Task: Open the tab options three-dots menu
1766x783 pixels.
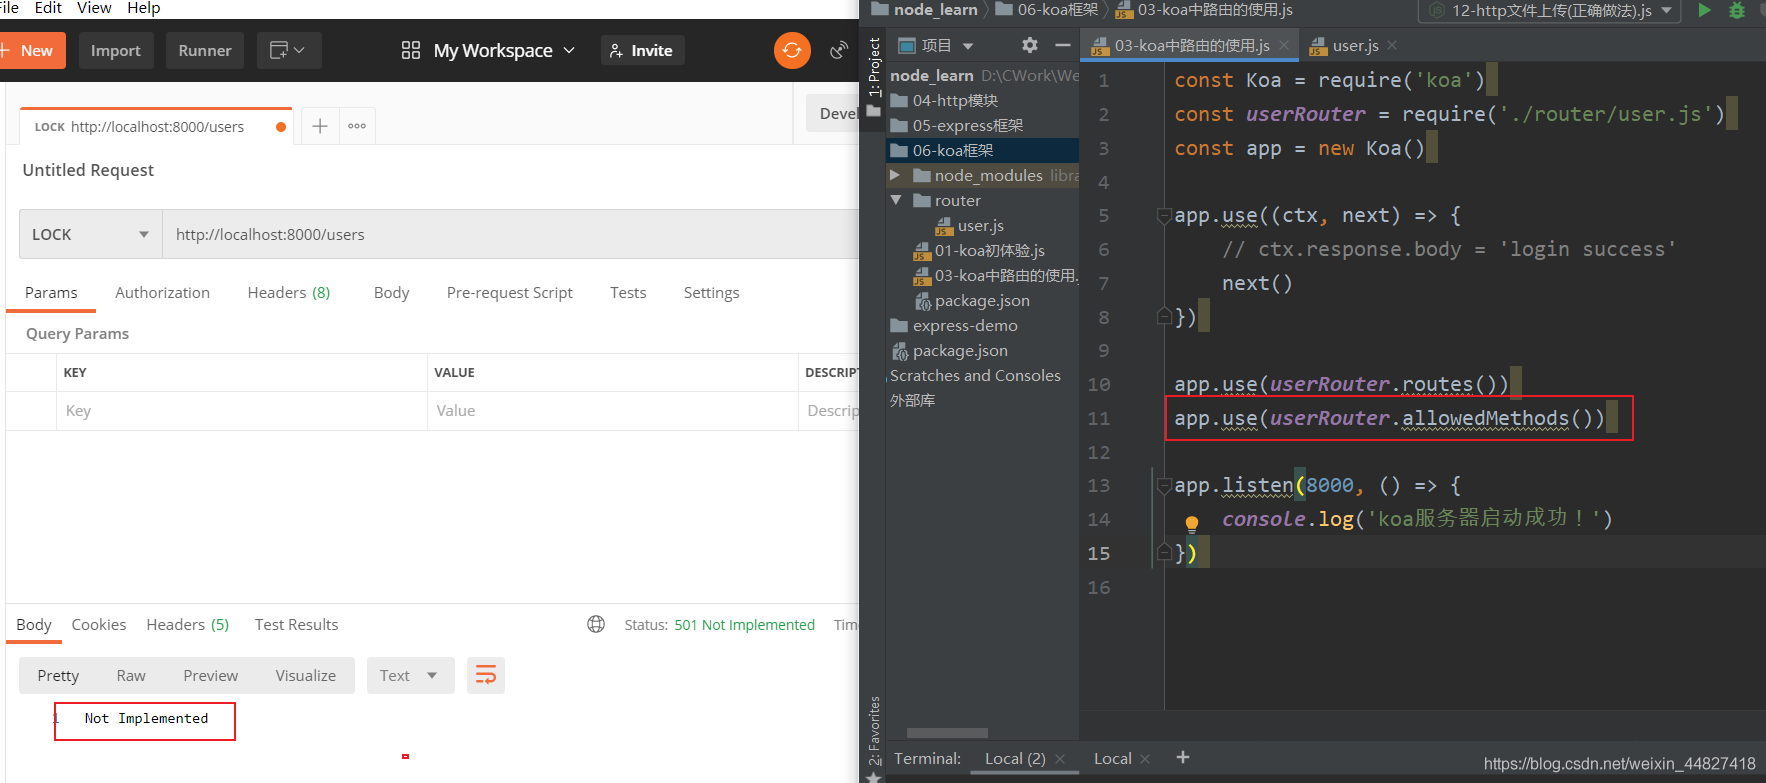Action: click(357, 126)
